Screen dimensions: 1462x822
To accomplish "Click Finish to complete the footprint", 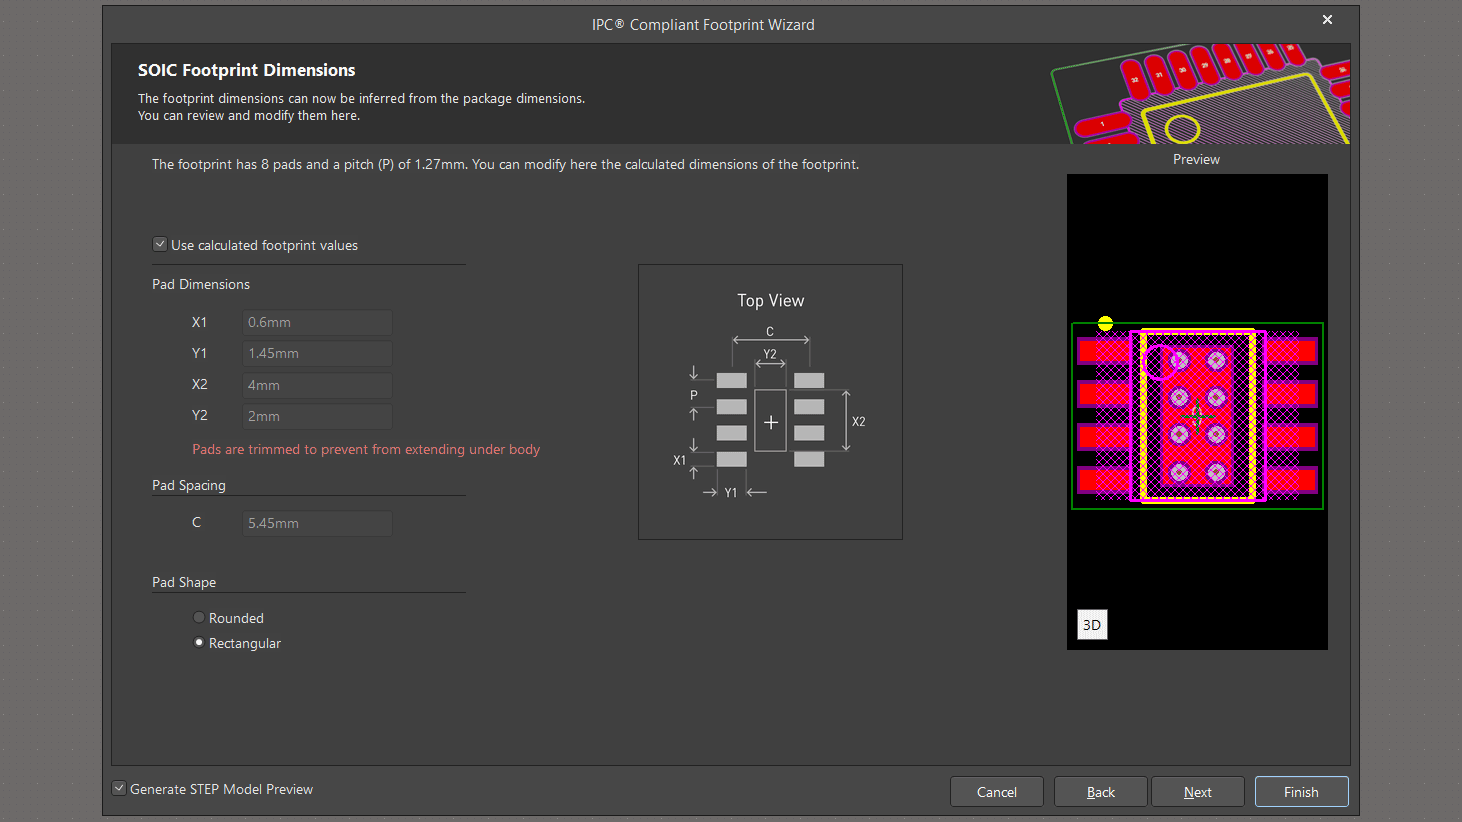I will [1301, 792].
